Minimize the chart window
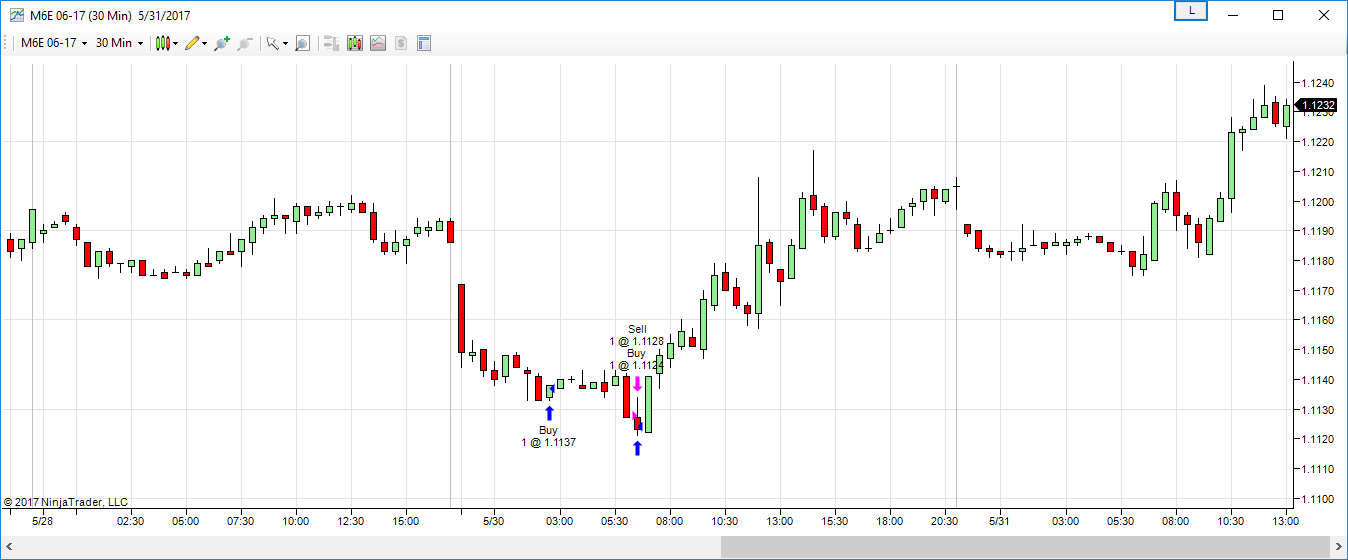Screen dimensions: 1348x560 pyautogui.click(x=1233, y=15)
